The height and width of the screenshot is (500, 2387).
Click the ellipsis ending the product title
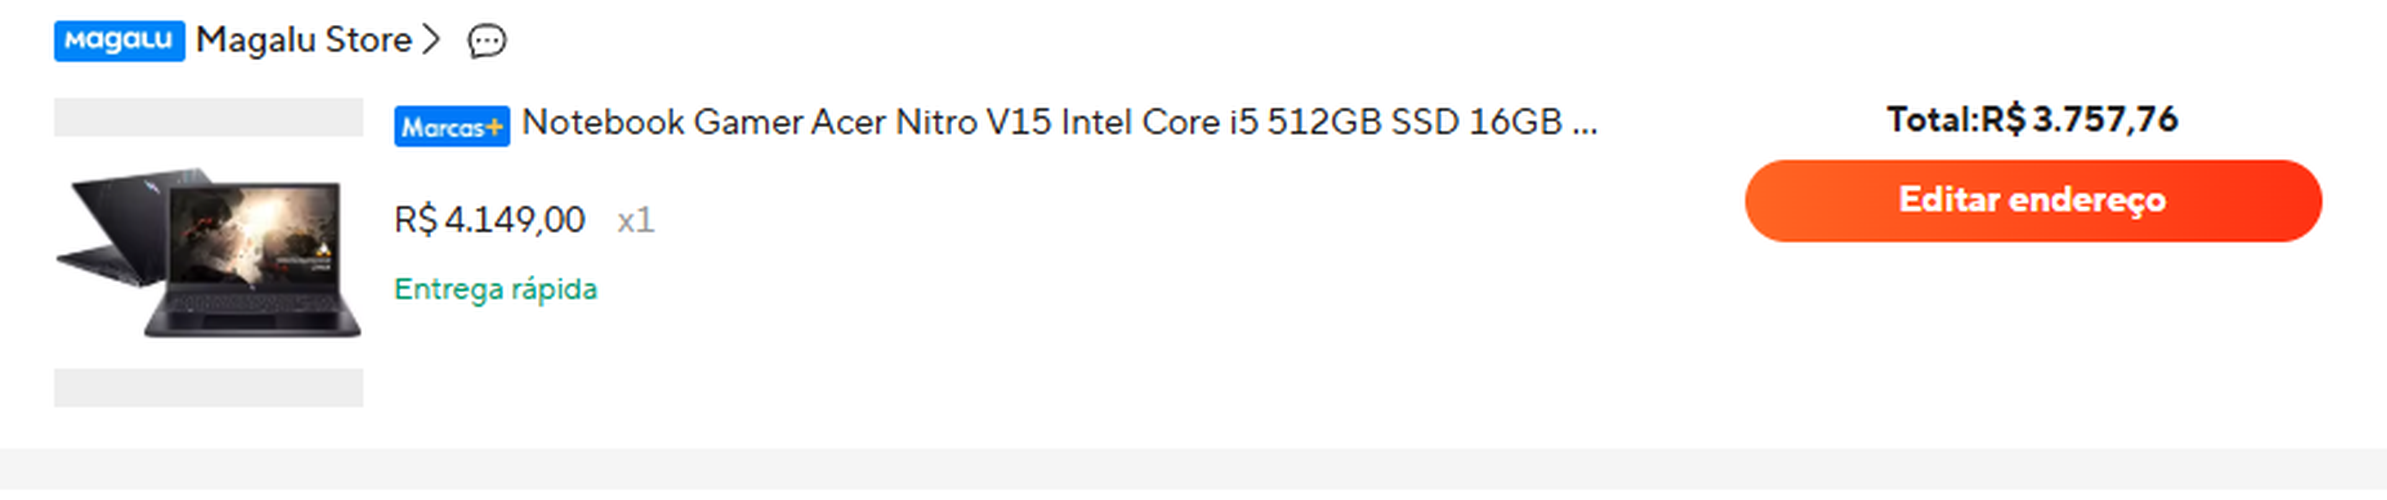coord(1584,126)
